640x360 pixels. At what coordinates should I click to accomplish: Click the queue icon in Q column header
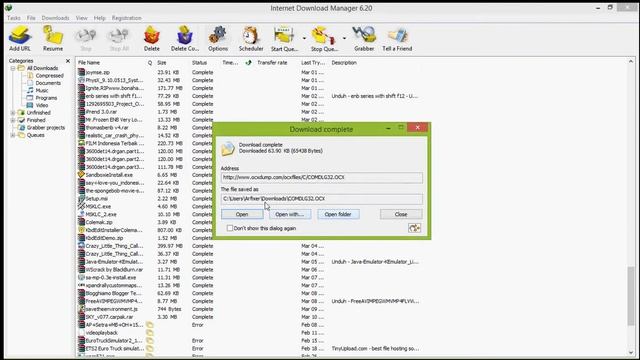coord(150,63)
